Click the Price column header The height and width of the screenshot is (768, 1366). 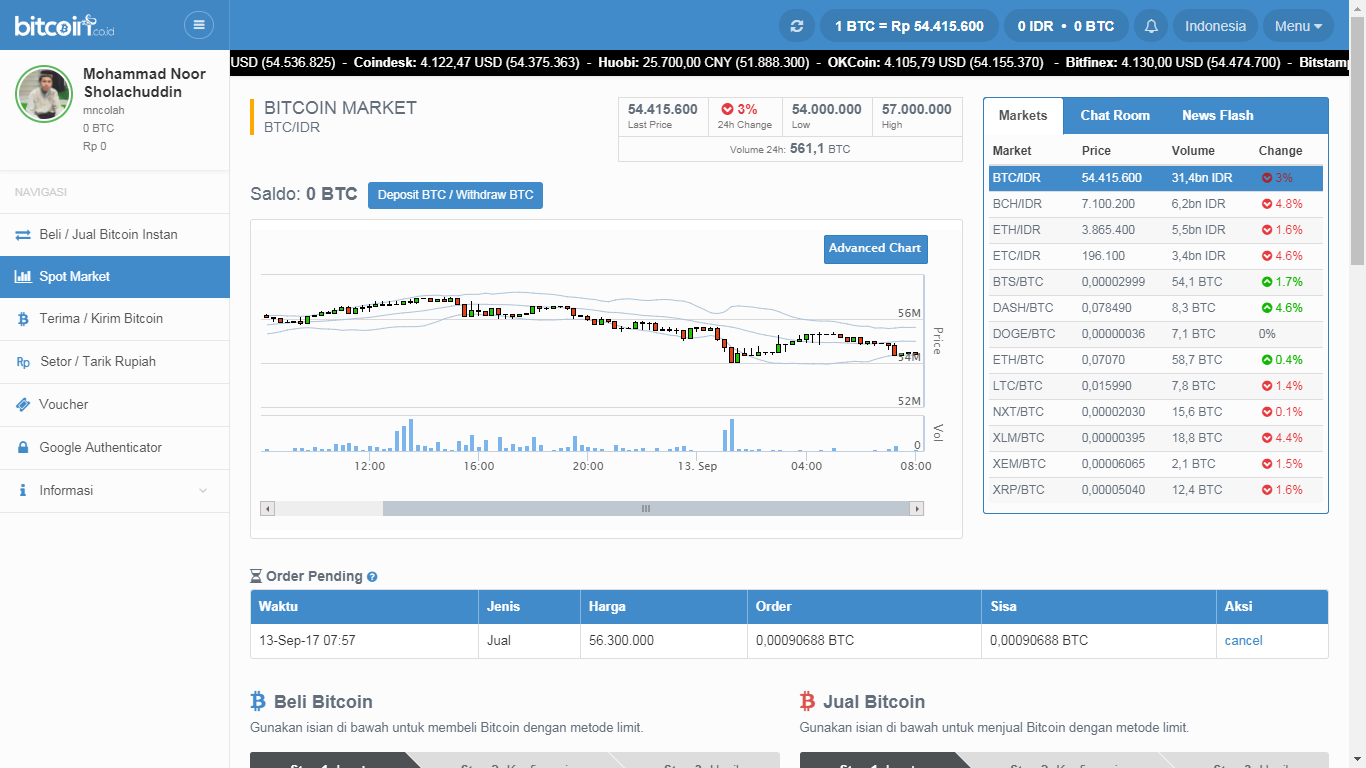point(1096,151)
